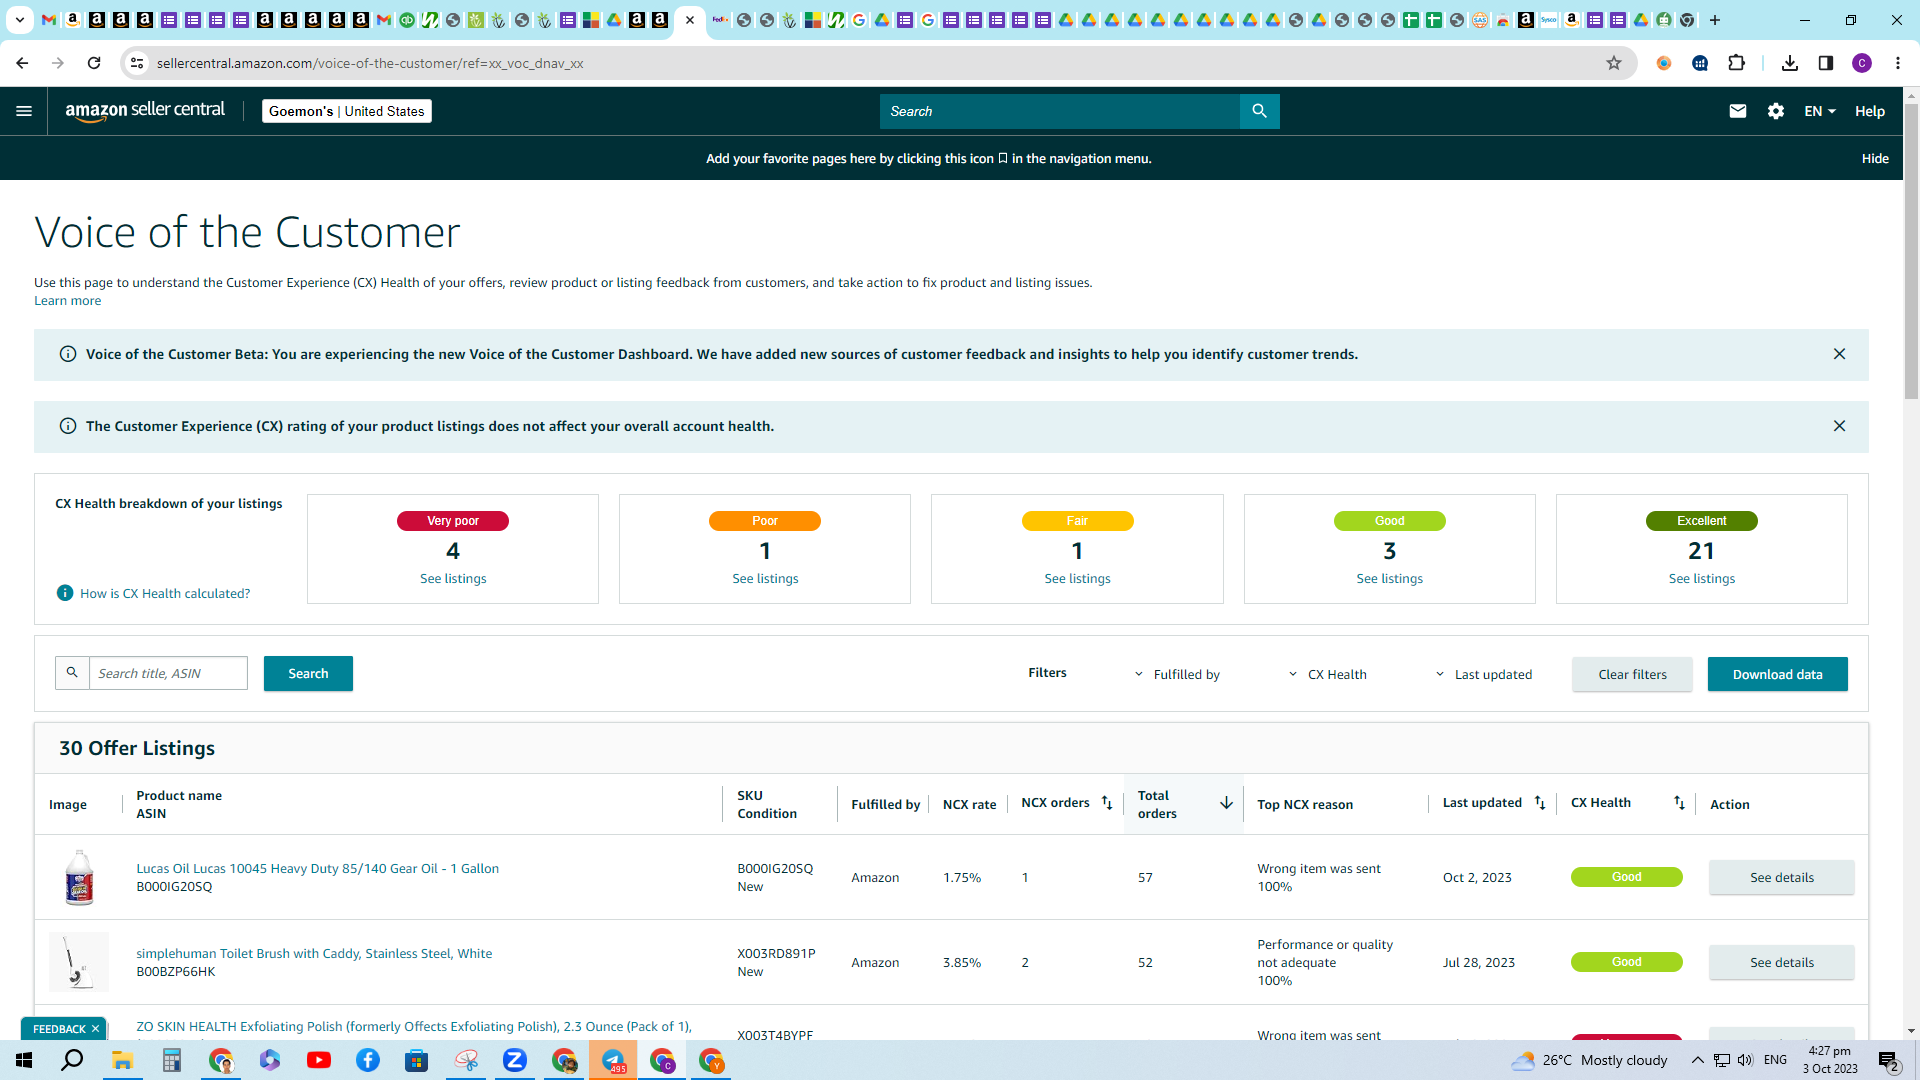Viewport: 1920px width, 1080px height.
Task: Expand the CX Health filter
Action: tap(1327, 674)
